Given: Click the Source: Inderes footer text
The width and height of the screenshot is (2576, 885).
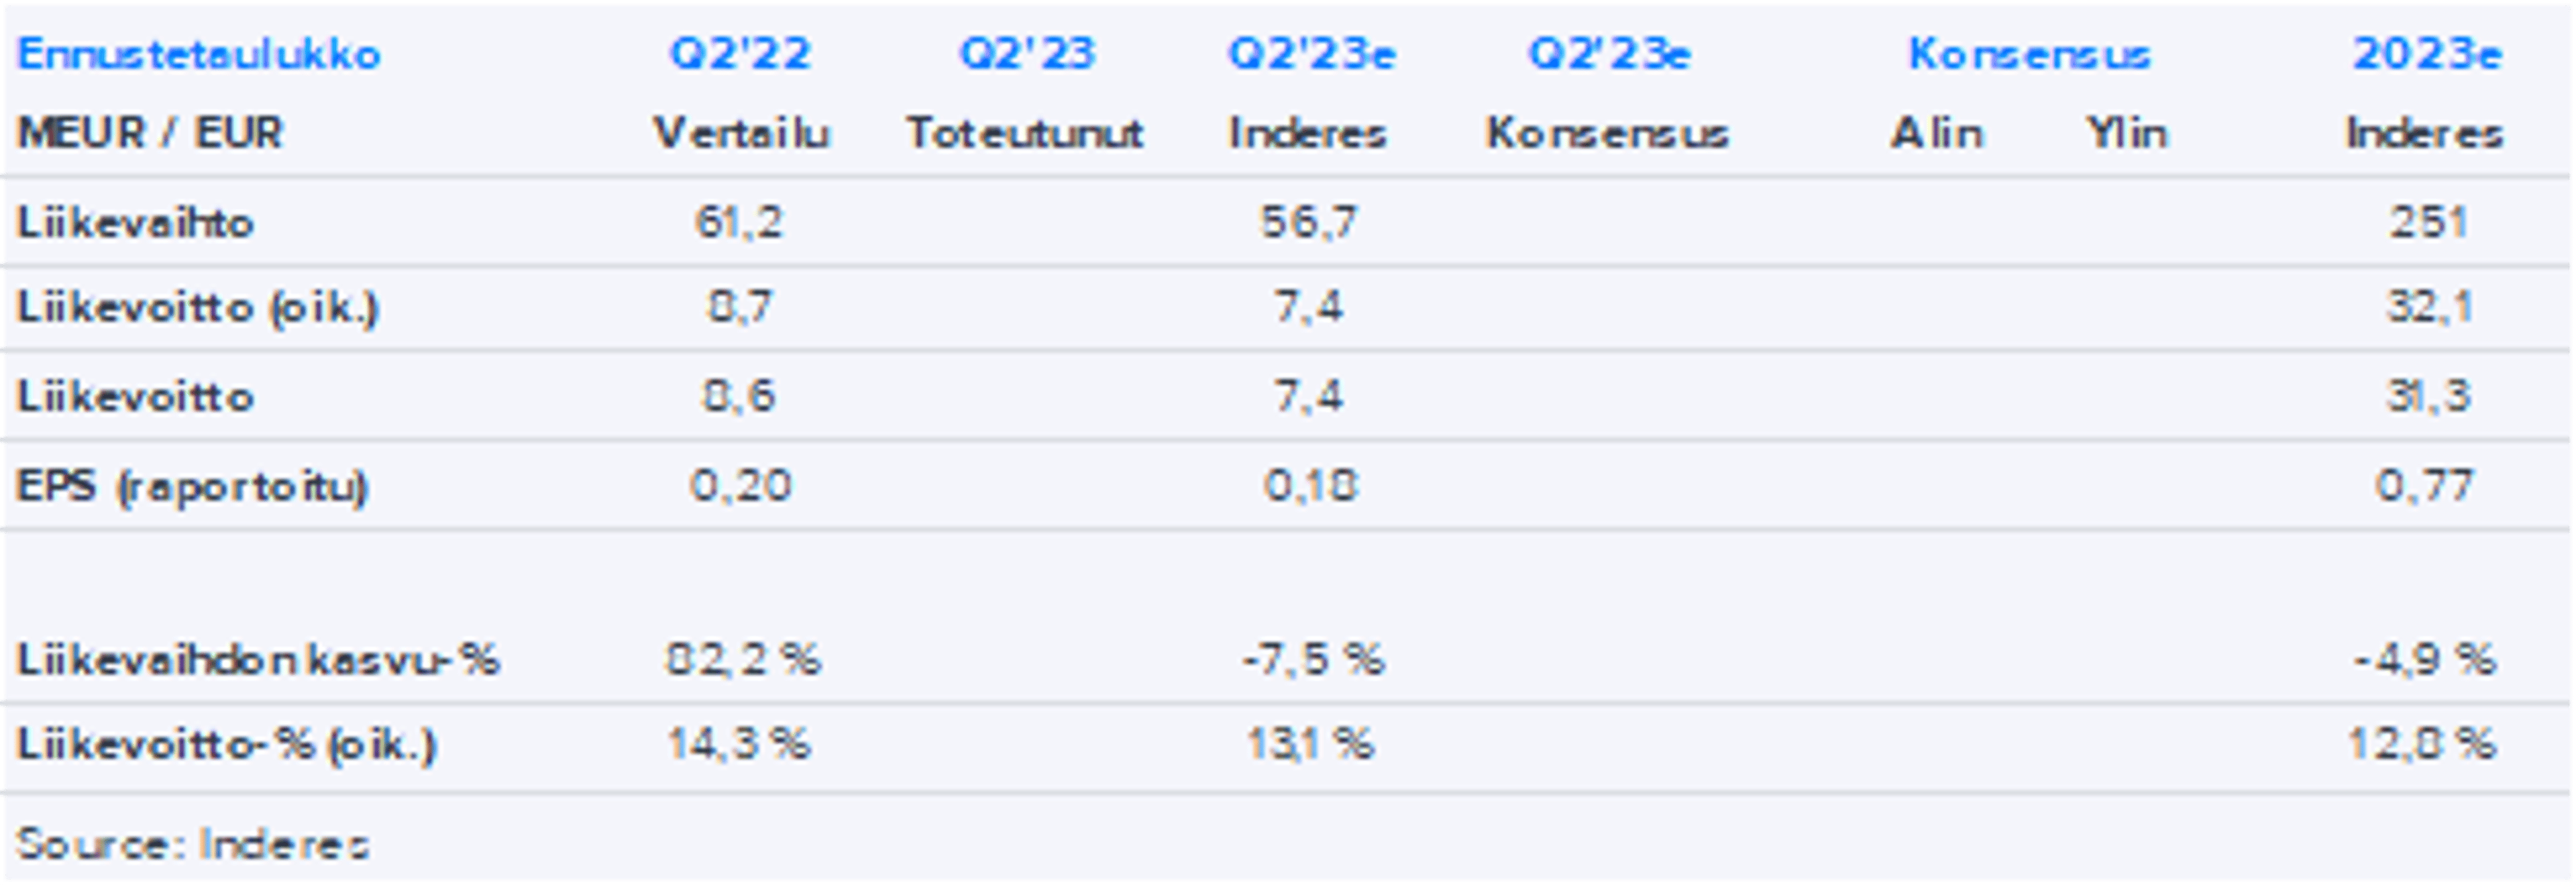Looking at the screenshot, I should coord(192,845).
